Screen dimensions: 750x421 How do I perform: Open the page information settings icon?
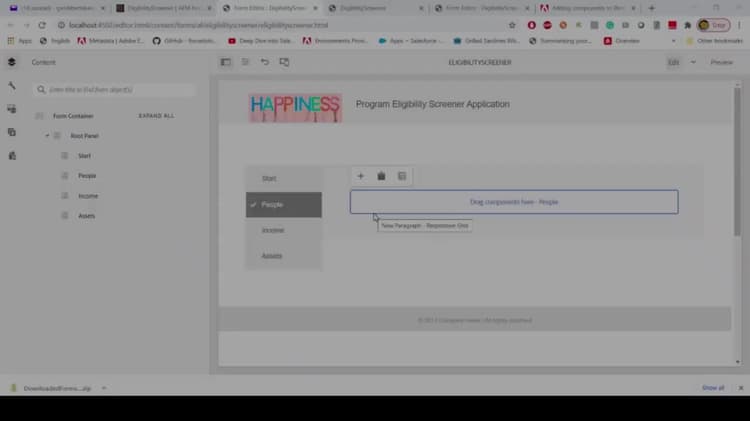(245, 62)
